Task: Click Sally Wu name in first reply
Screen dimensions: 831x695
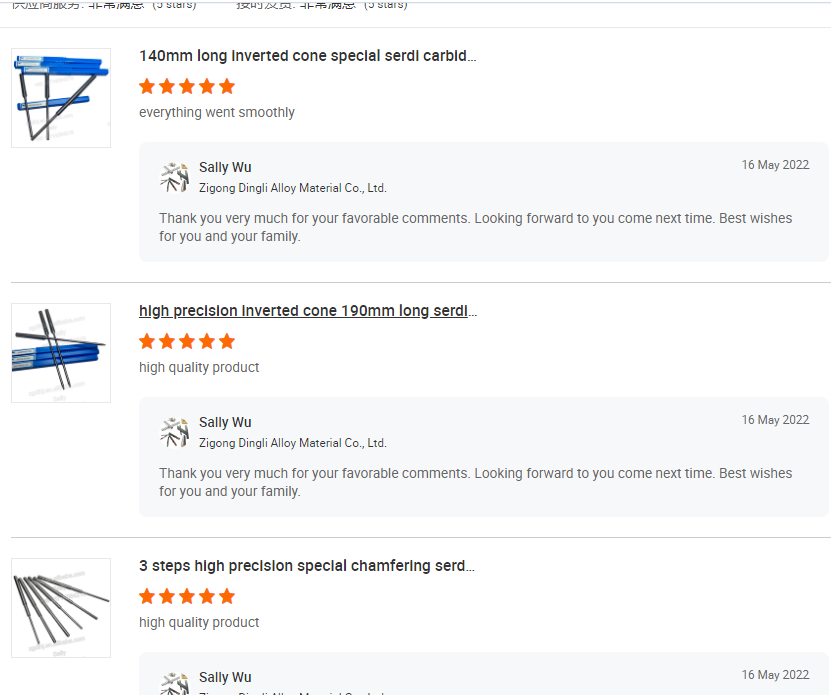Action: [x=225, y=167]
